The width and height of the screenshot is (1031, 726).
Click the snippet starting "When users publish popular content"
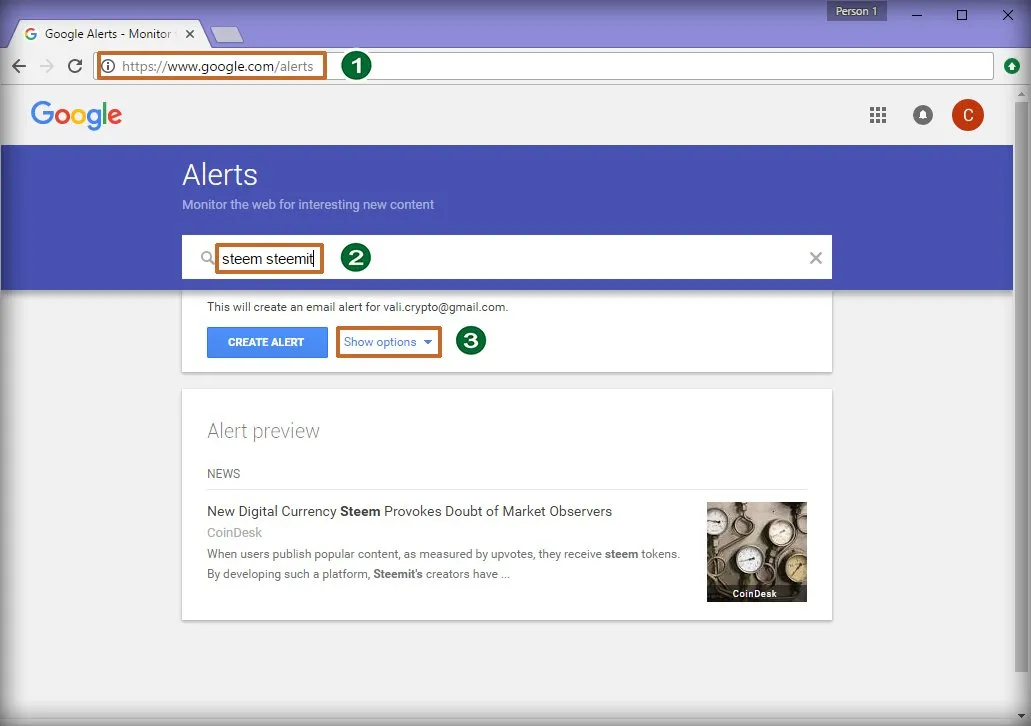(x=443, y=564)
